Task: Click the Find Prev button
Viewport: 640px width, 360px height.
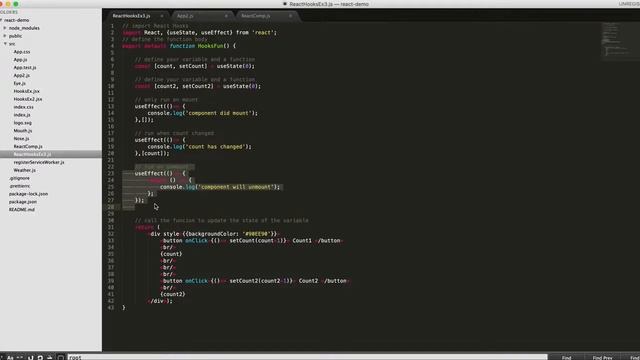Action: click(x=602, y=358)
